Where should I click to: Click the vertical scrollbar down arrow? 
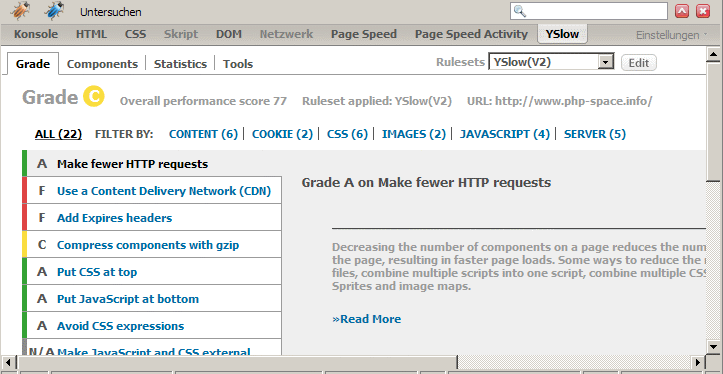[x=714, y=346]
